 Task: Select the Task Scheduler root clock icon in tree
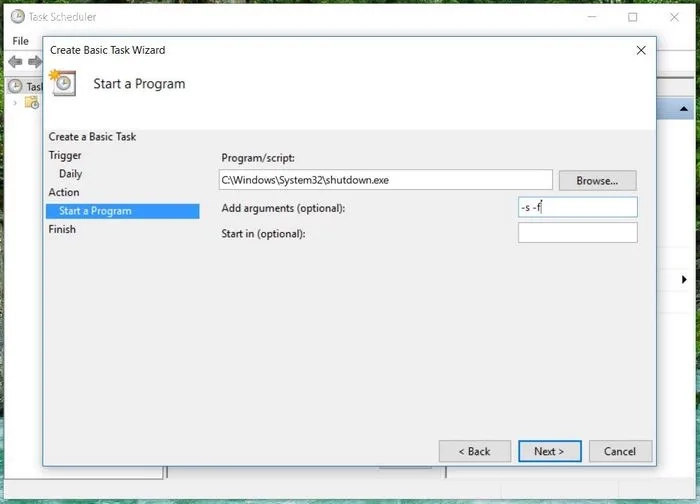[x=15, y=86]
